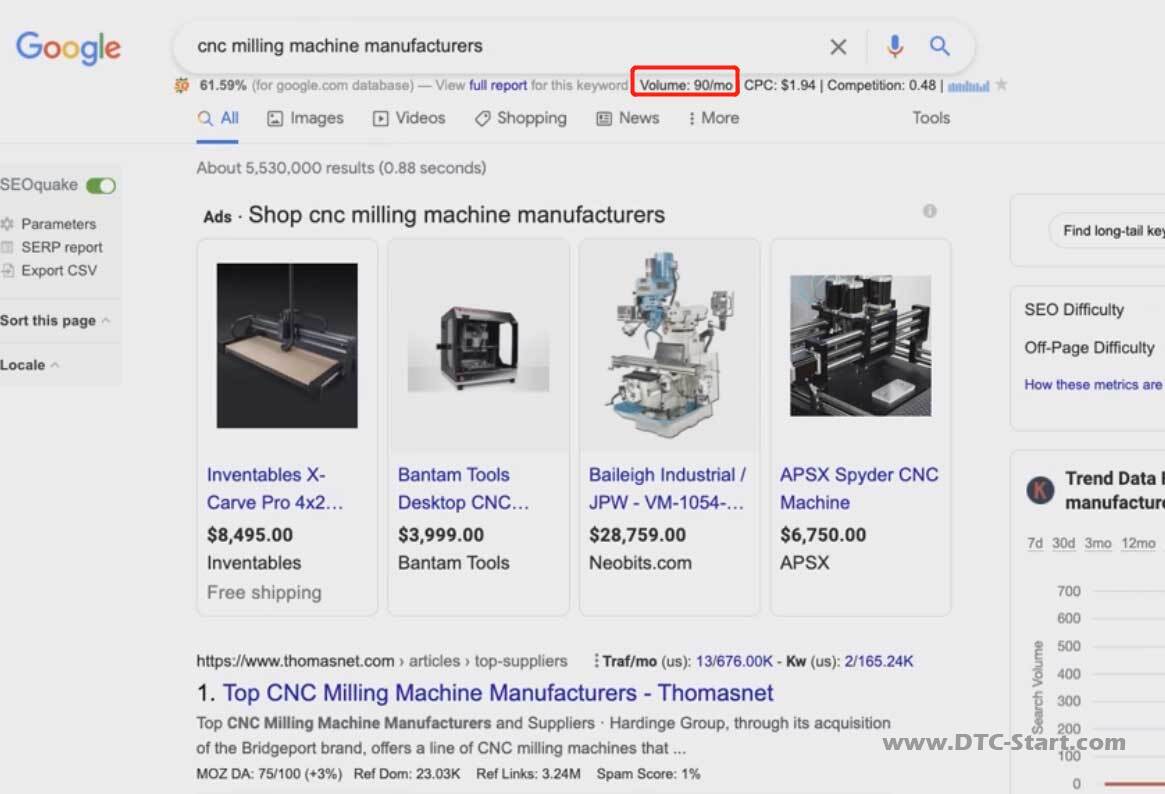
Task: Open How these metrics are link
Action: coord(1093,385)
